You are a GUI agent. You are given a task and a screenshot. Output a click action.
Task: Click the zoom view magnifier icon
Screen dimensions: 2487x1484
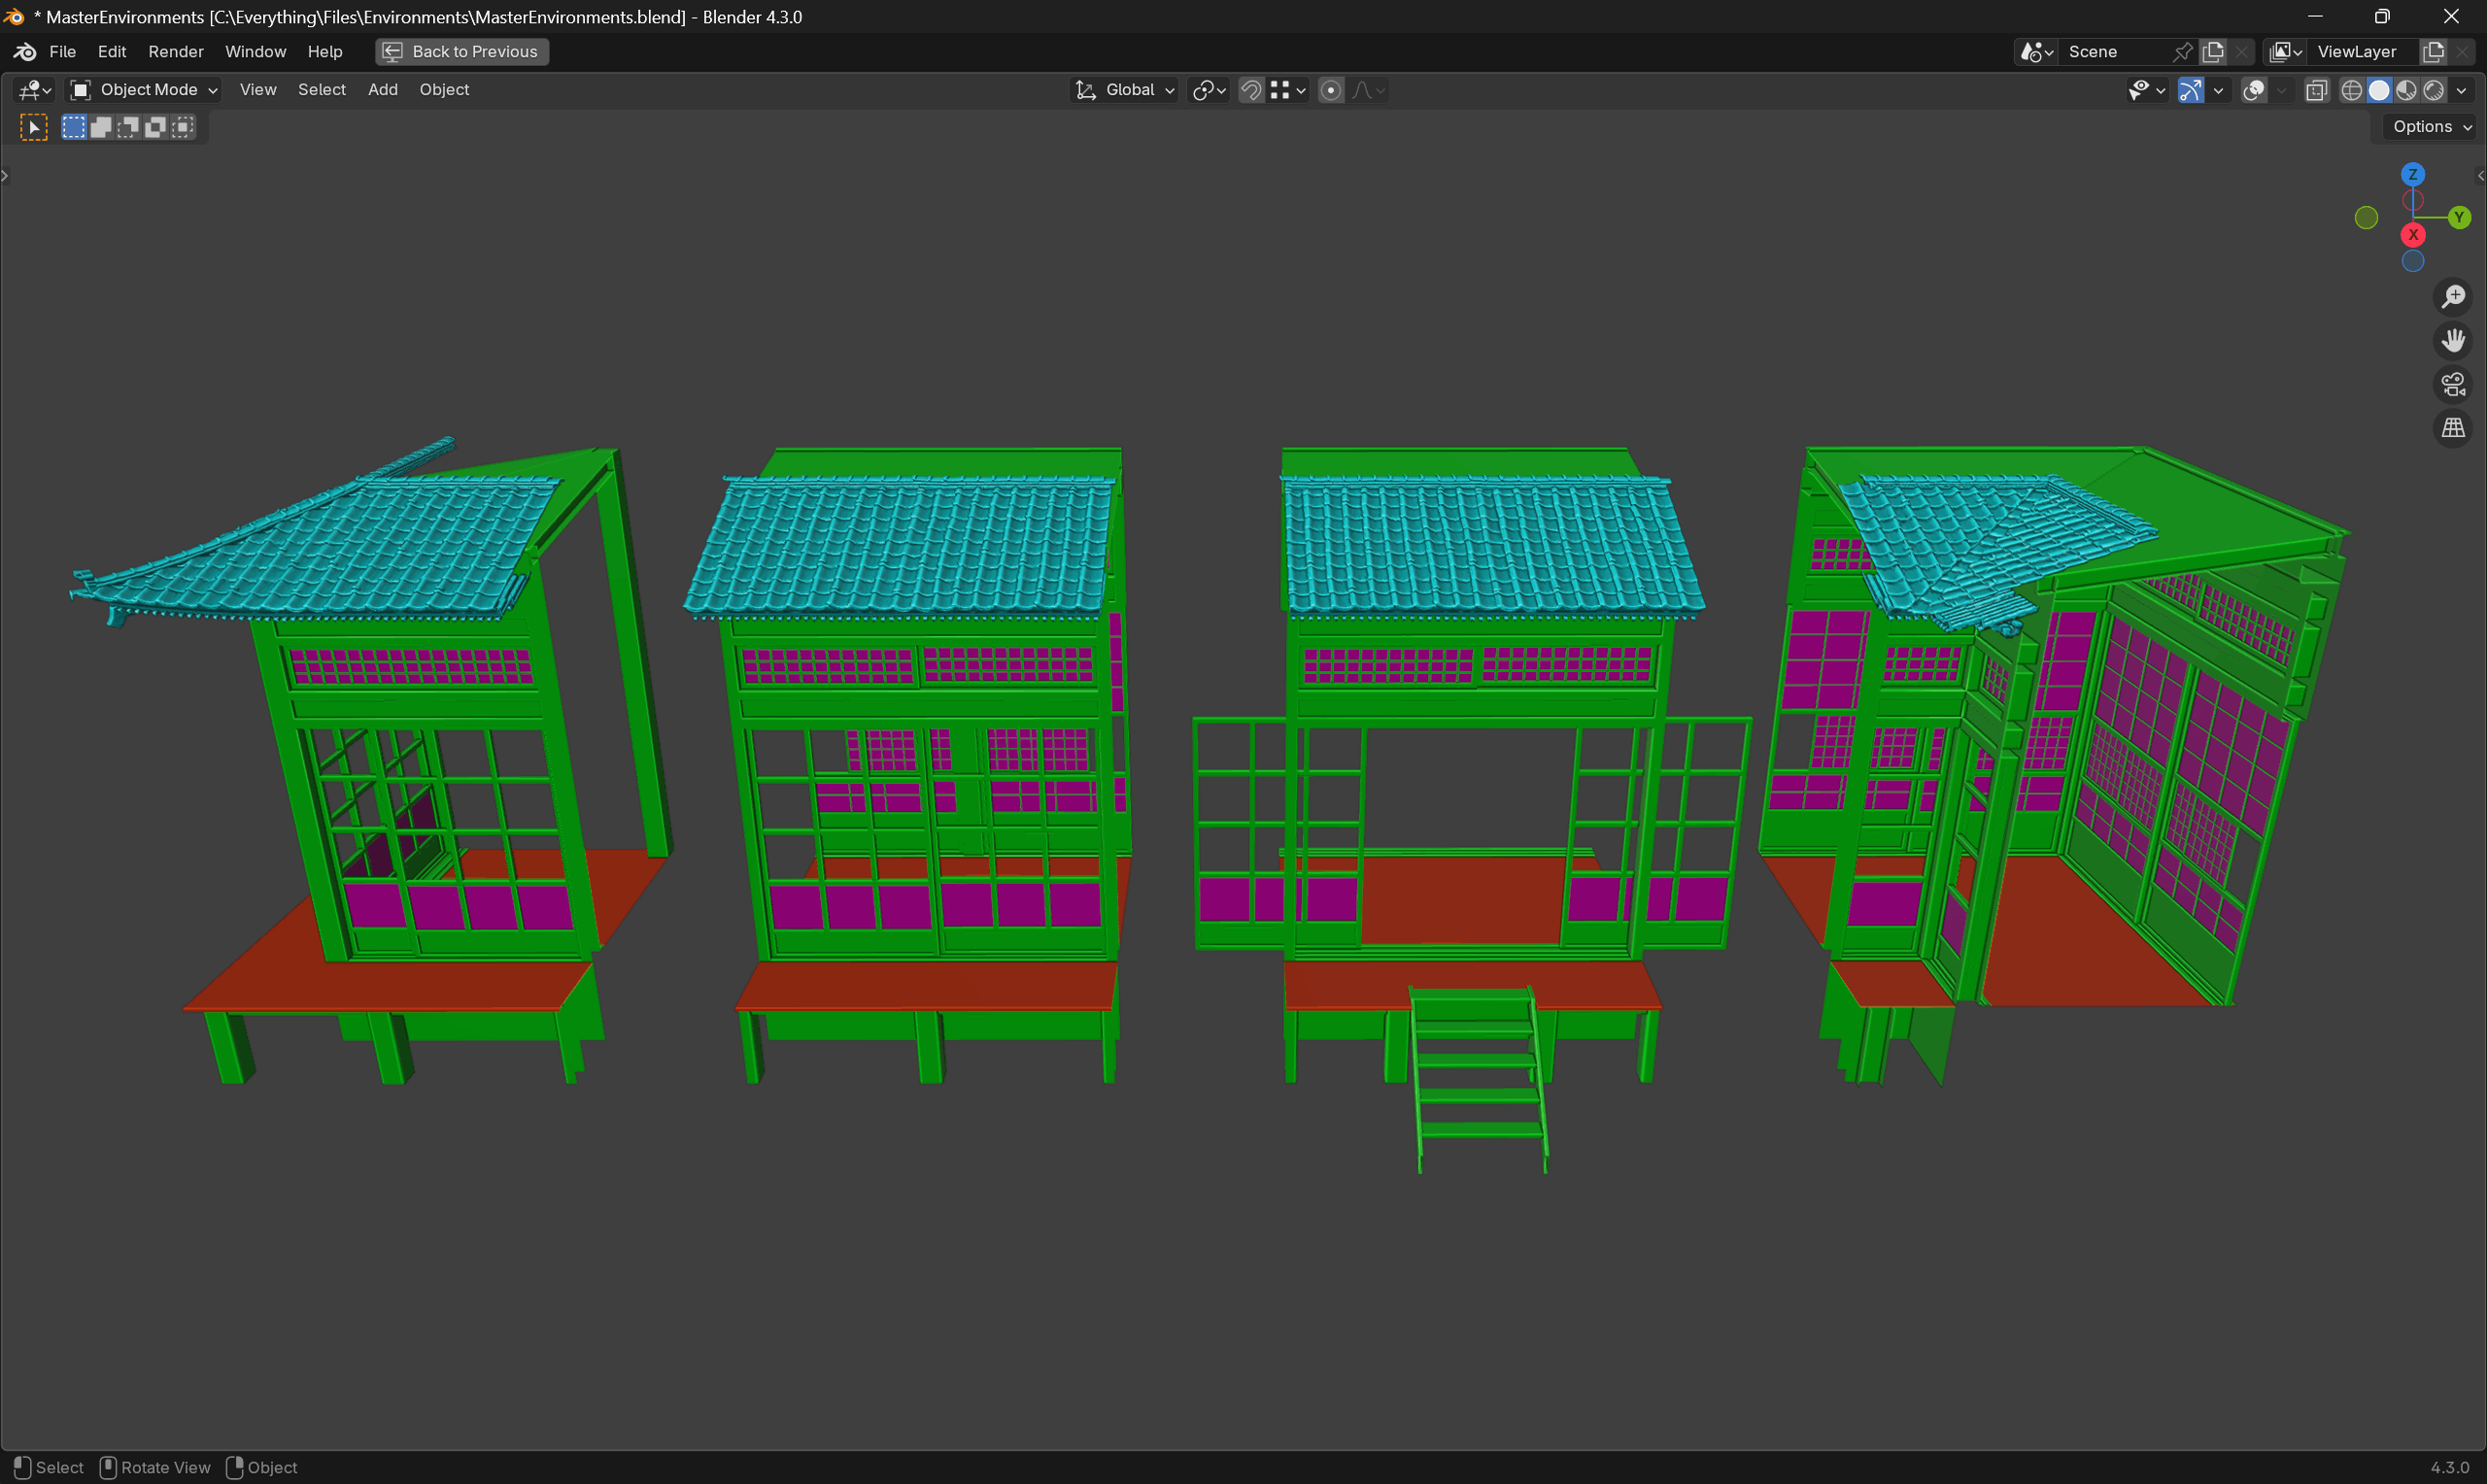[x=2453, y=297]
